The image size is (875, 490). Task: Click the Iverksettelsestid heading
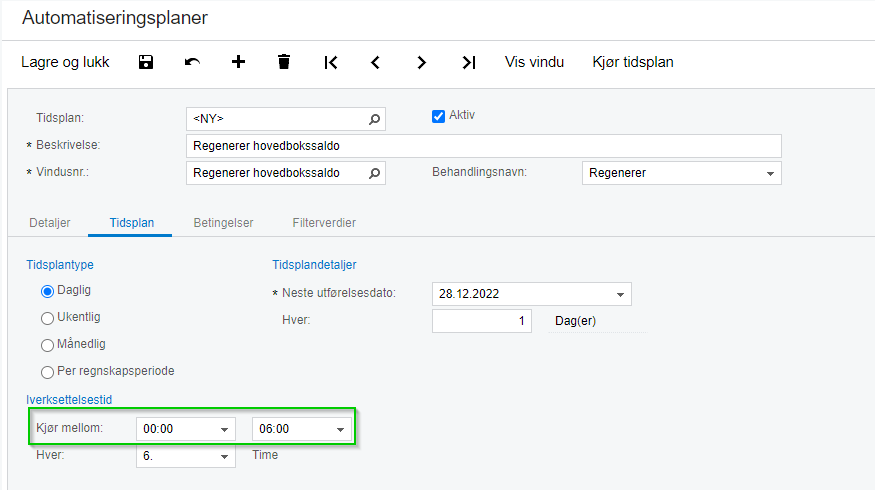click(69, 400)
